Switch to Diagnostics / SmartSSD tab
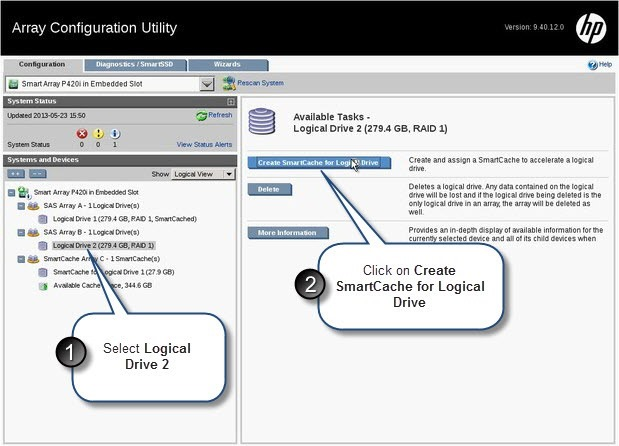The width and height of the screenshot is (619, 446). click(x=135, y=64)
